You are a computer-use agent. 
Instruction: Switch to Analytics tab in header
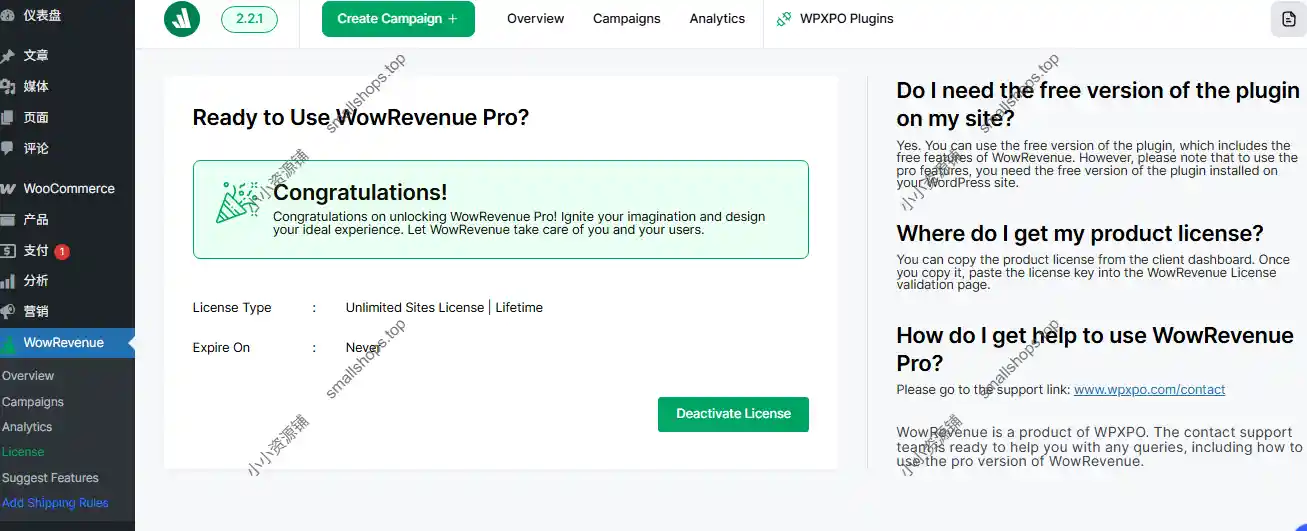point(717,19)
